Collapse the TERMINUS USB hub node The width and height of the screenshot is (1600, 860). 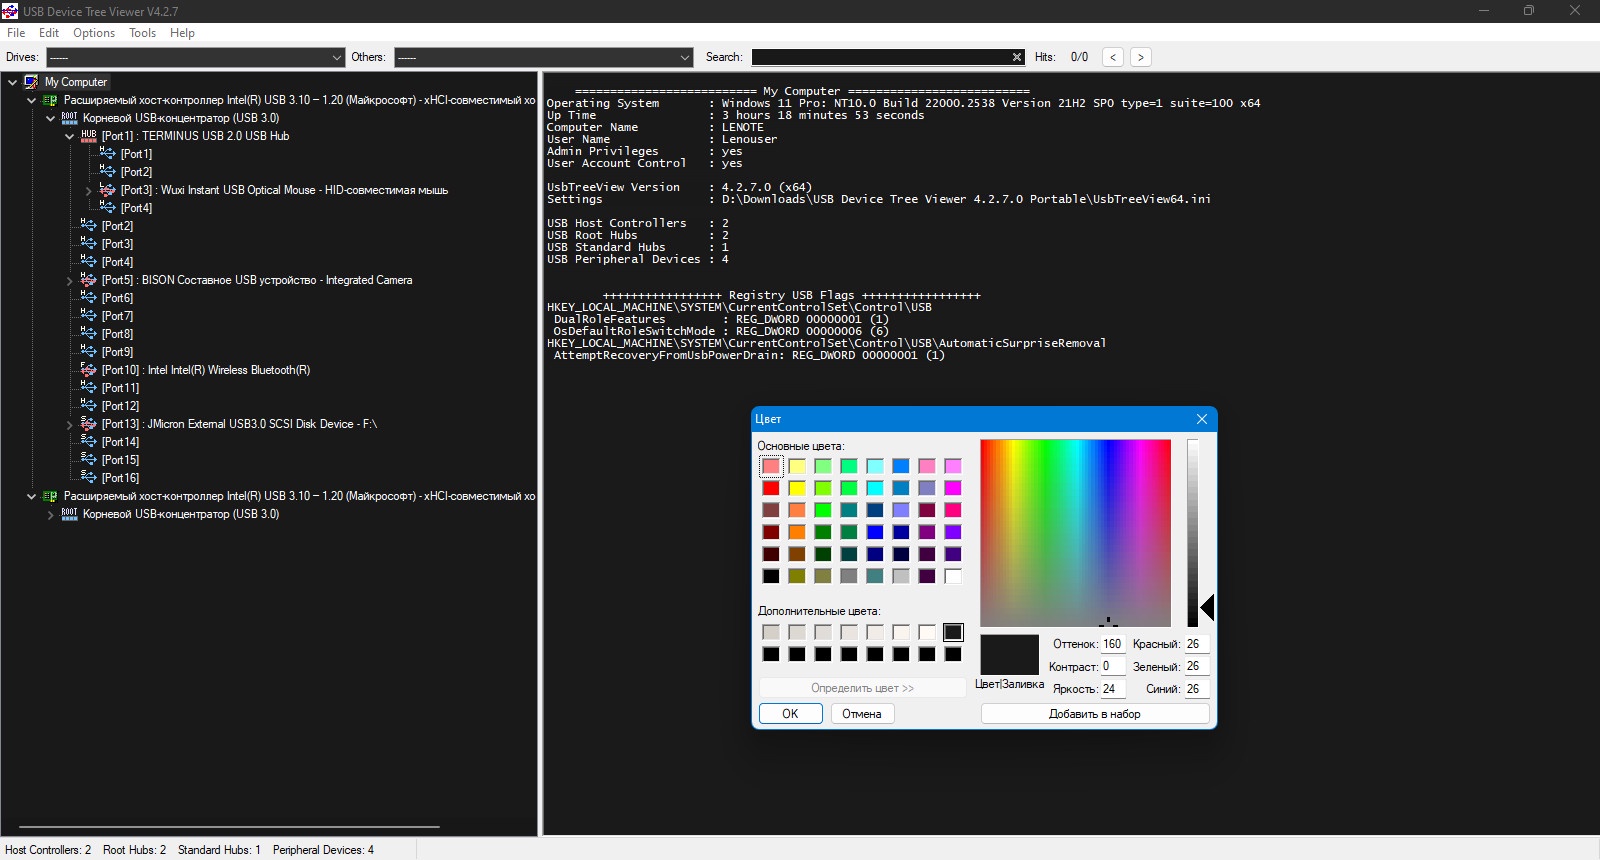point(69,137)
